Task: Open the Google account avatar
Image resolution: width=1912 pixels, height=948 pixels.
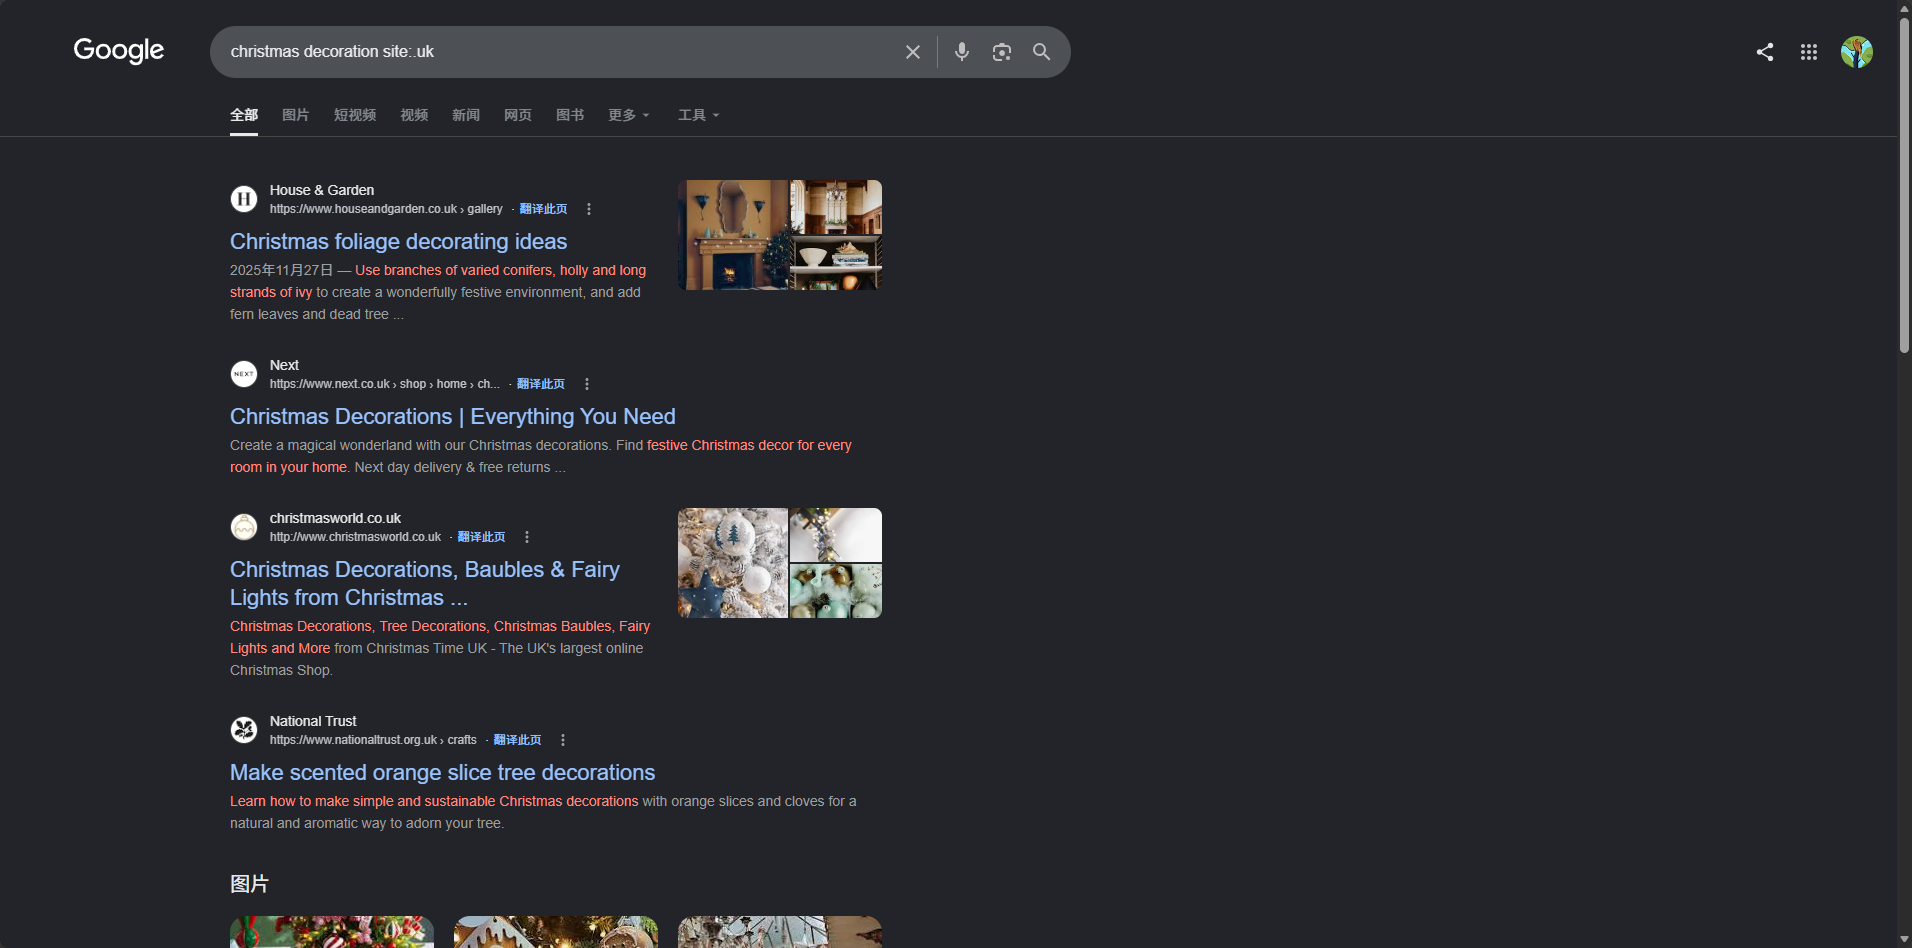Action: point(1857,52)
